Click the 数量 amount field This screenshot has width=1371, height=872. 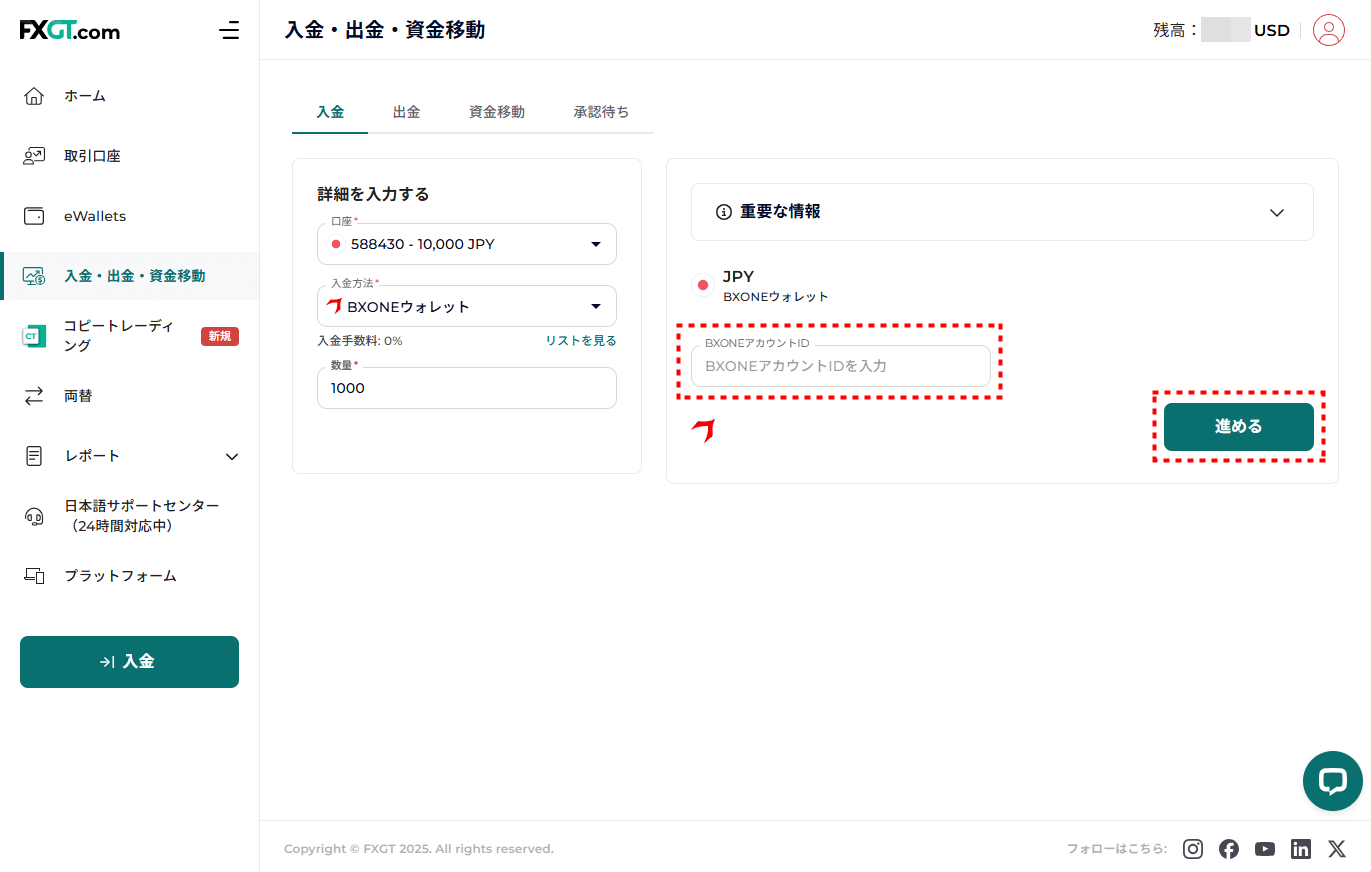467,388
